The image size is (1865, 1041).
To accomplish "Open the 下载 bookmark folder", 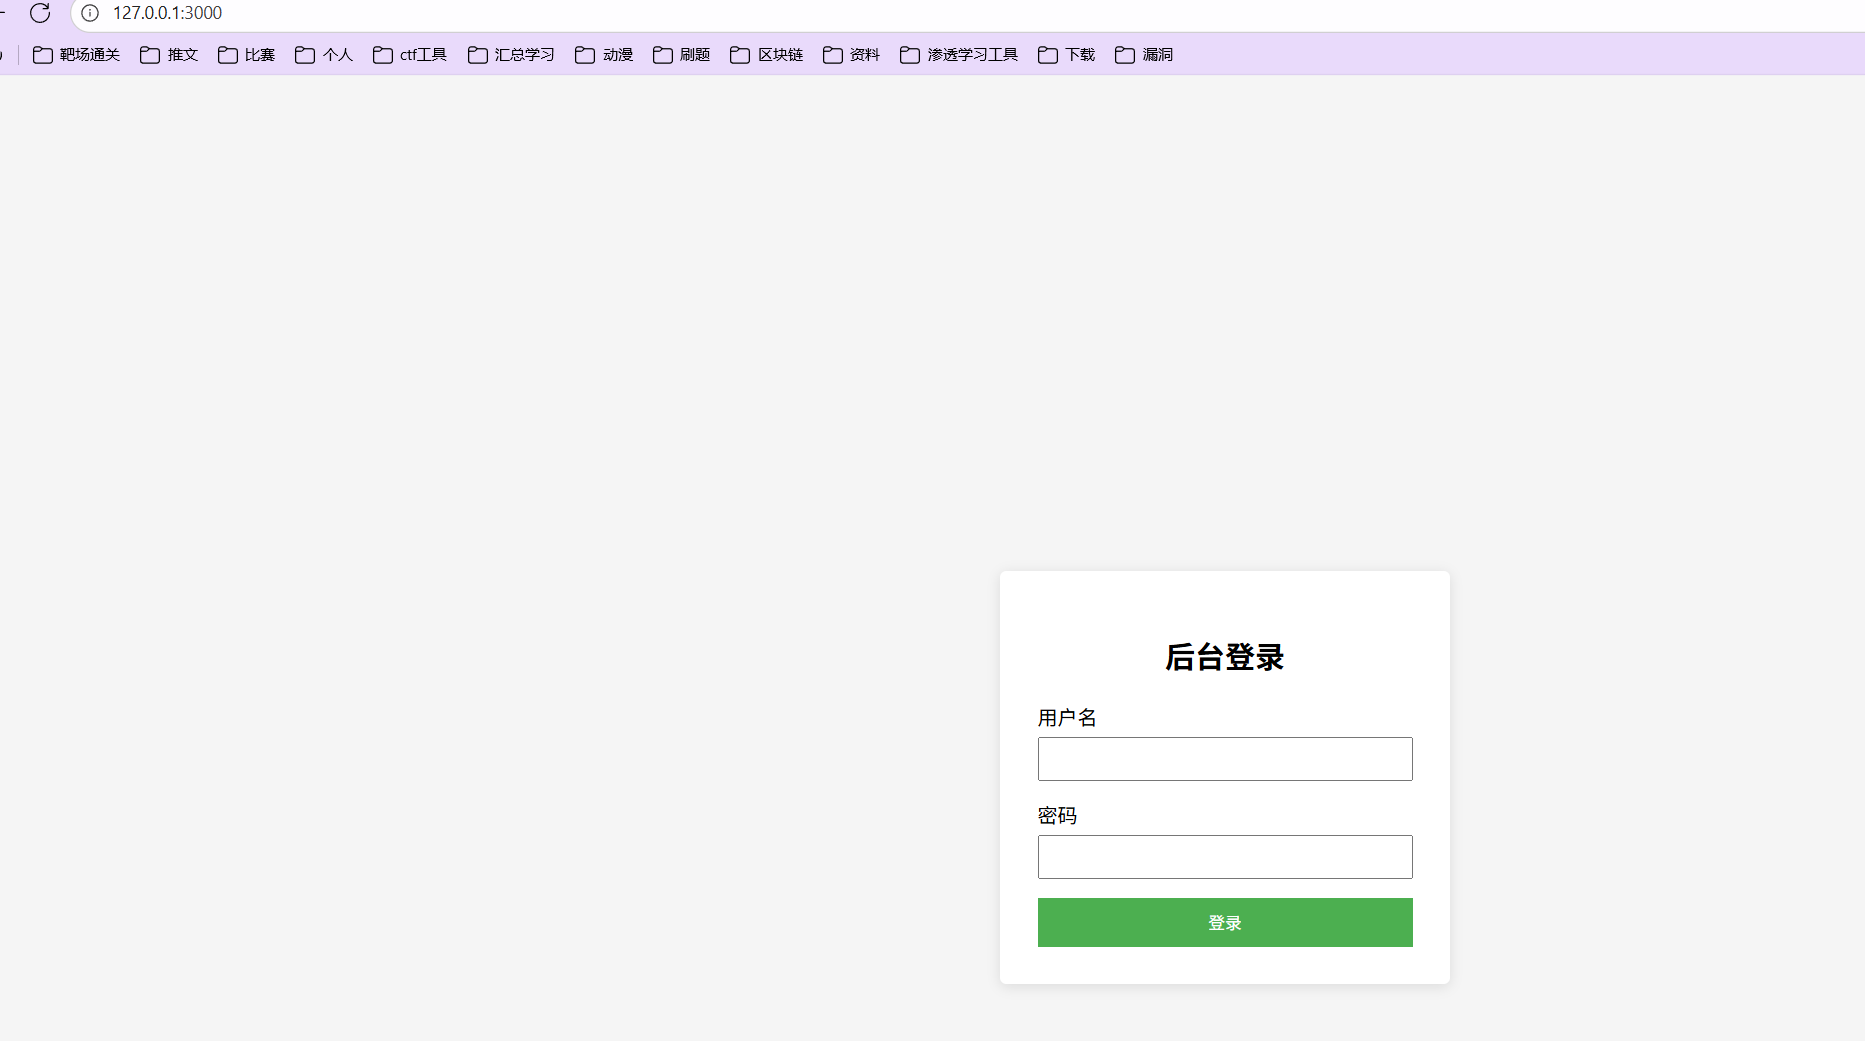I will coord(1067,55).
